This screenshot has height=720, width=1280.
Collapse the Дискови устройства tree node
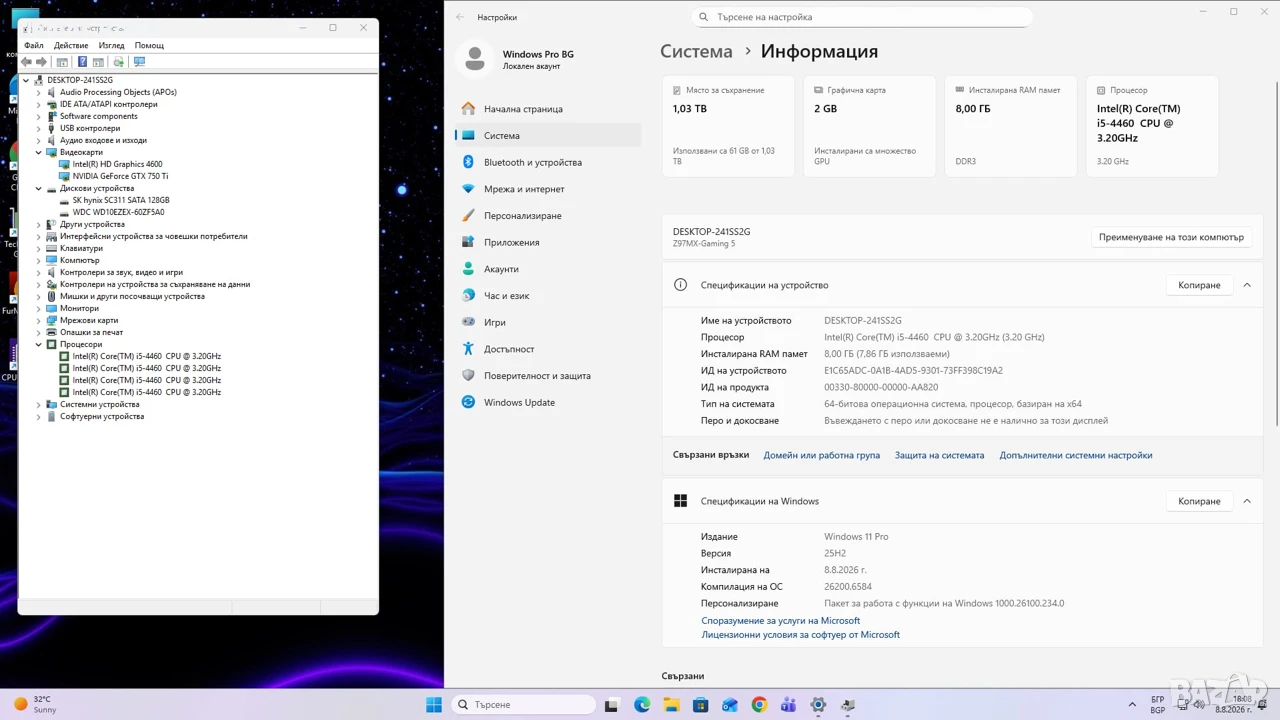pyautogui.click(x=39, y=188)
